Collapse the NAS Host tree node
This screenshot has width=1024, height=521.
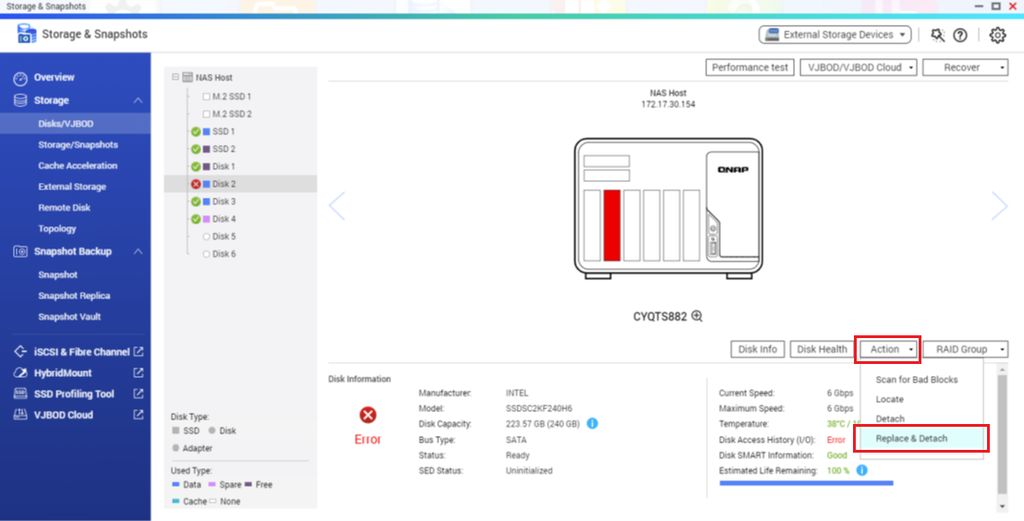tap(176, 77)
